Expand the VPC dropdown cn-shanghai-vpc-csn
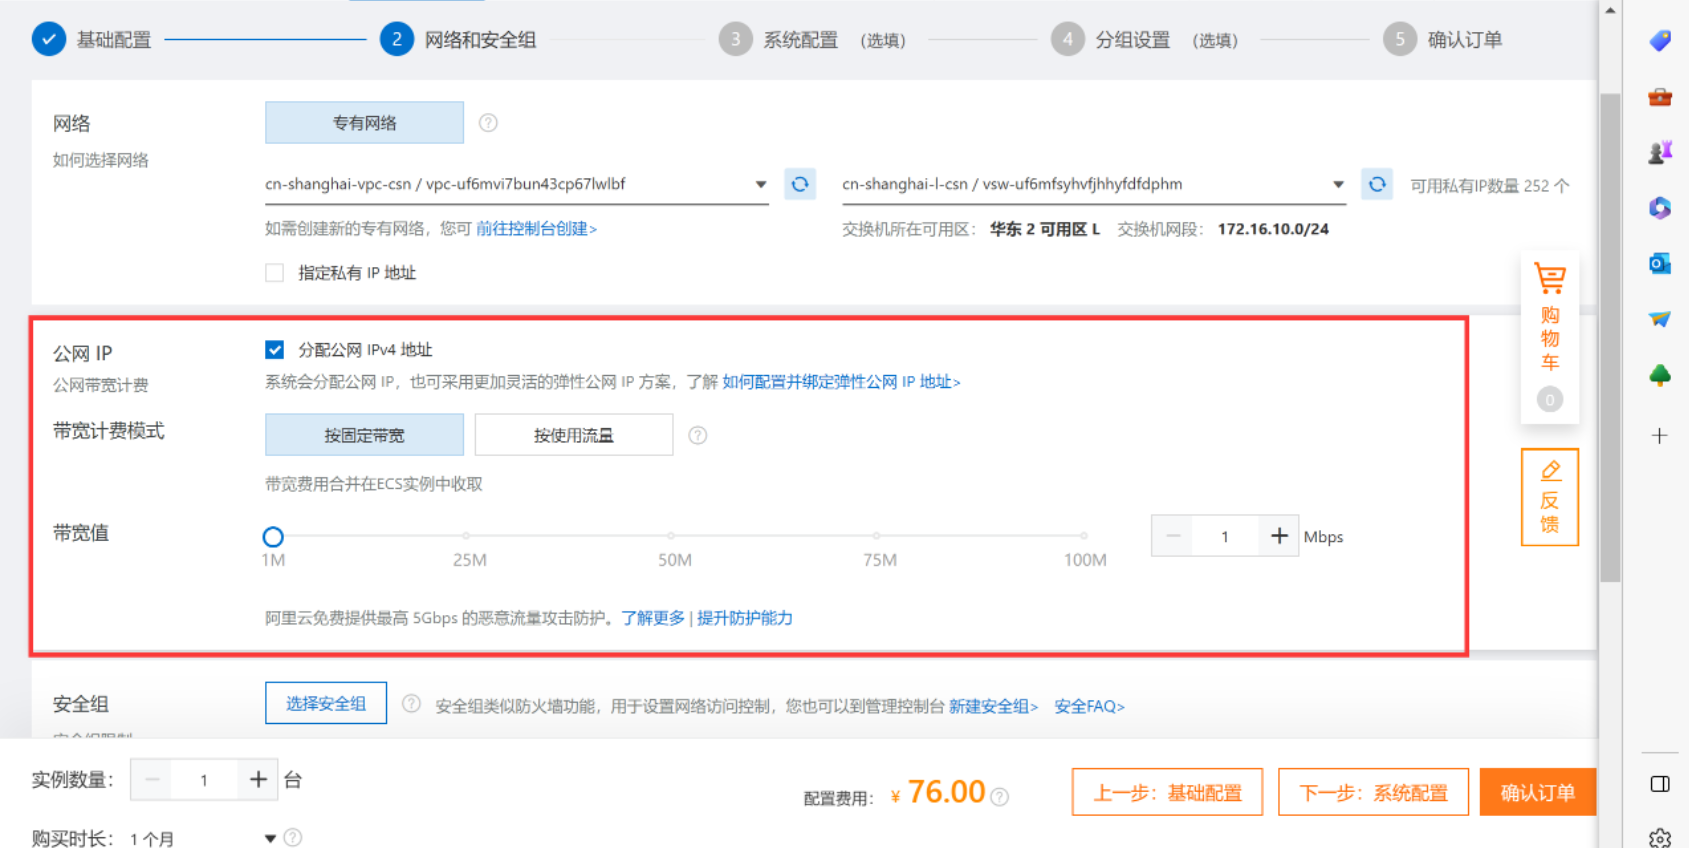Viewport: 1689px width, 848px height. (x=516, y=184)
